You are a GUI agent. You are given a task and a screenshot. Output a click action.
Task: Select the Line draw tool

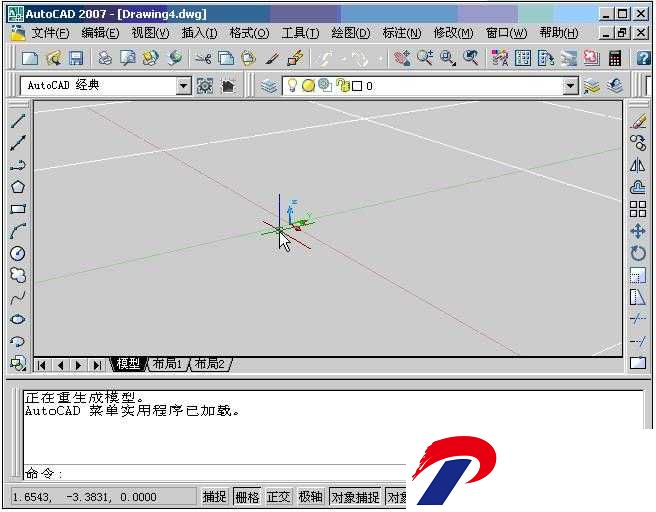pos(18,121)
